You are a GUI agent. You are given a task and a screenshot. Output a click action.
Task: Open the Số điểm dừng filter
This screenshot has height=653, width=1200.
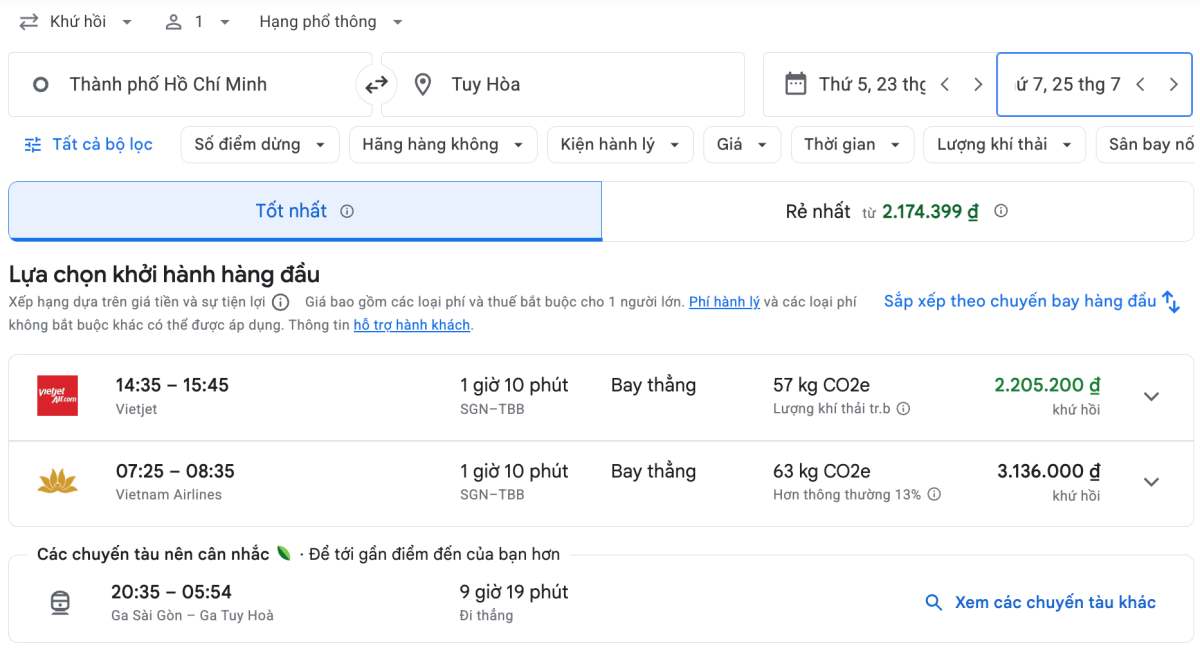(x=260, y=144)
